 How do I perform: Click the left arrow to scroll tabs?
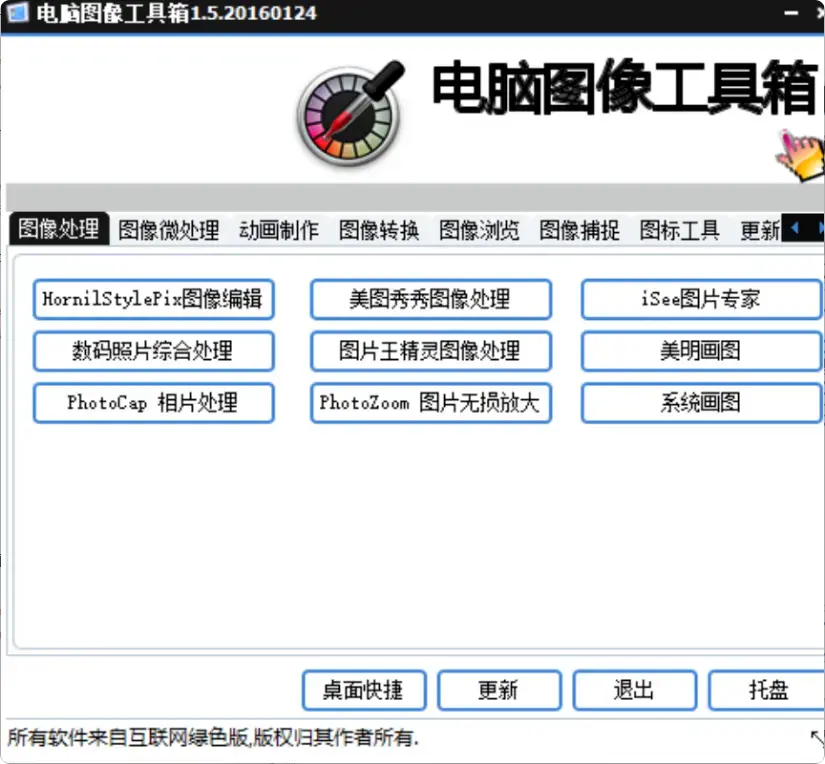point(793,228)
